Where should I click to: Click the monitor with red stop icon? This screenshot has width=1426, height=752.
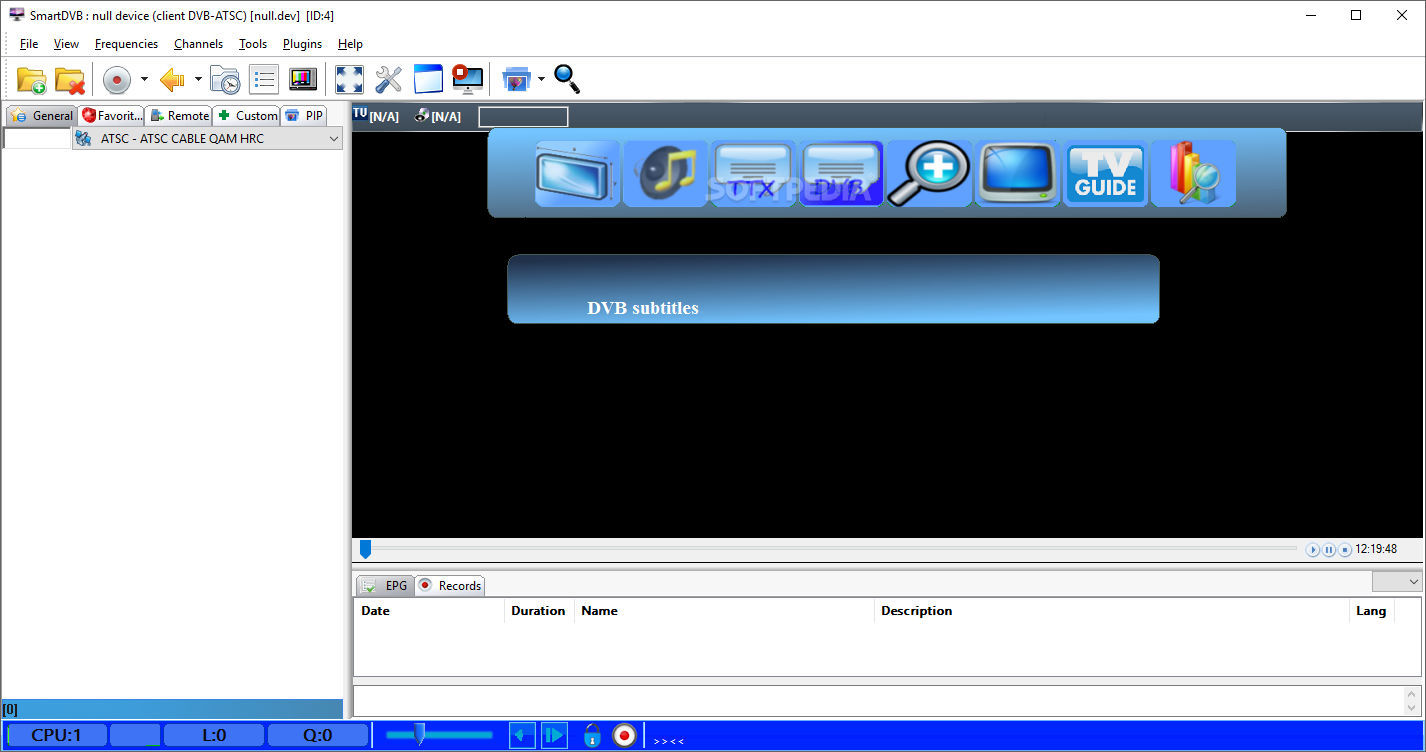[467, 79]
